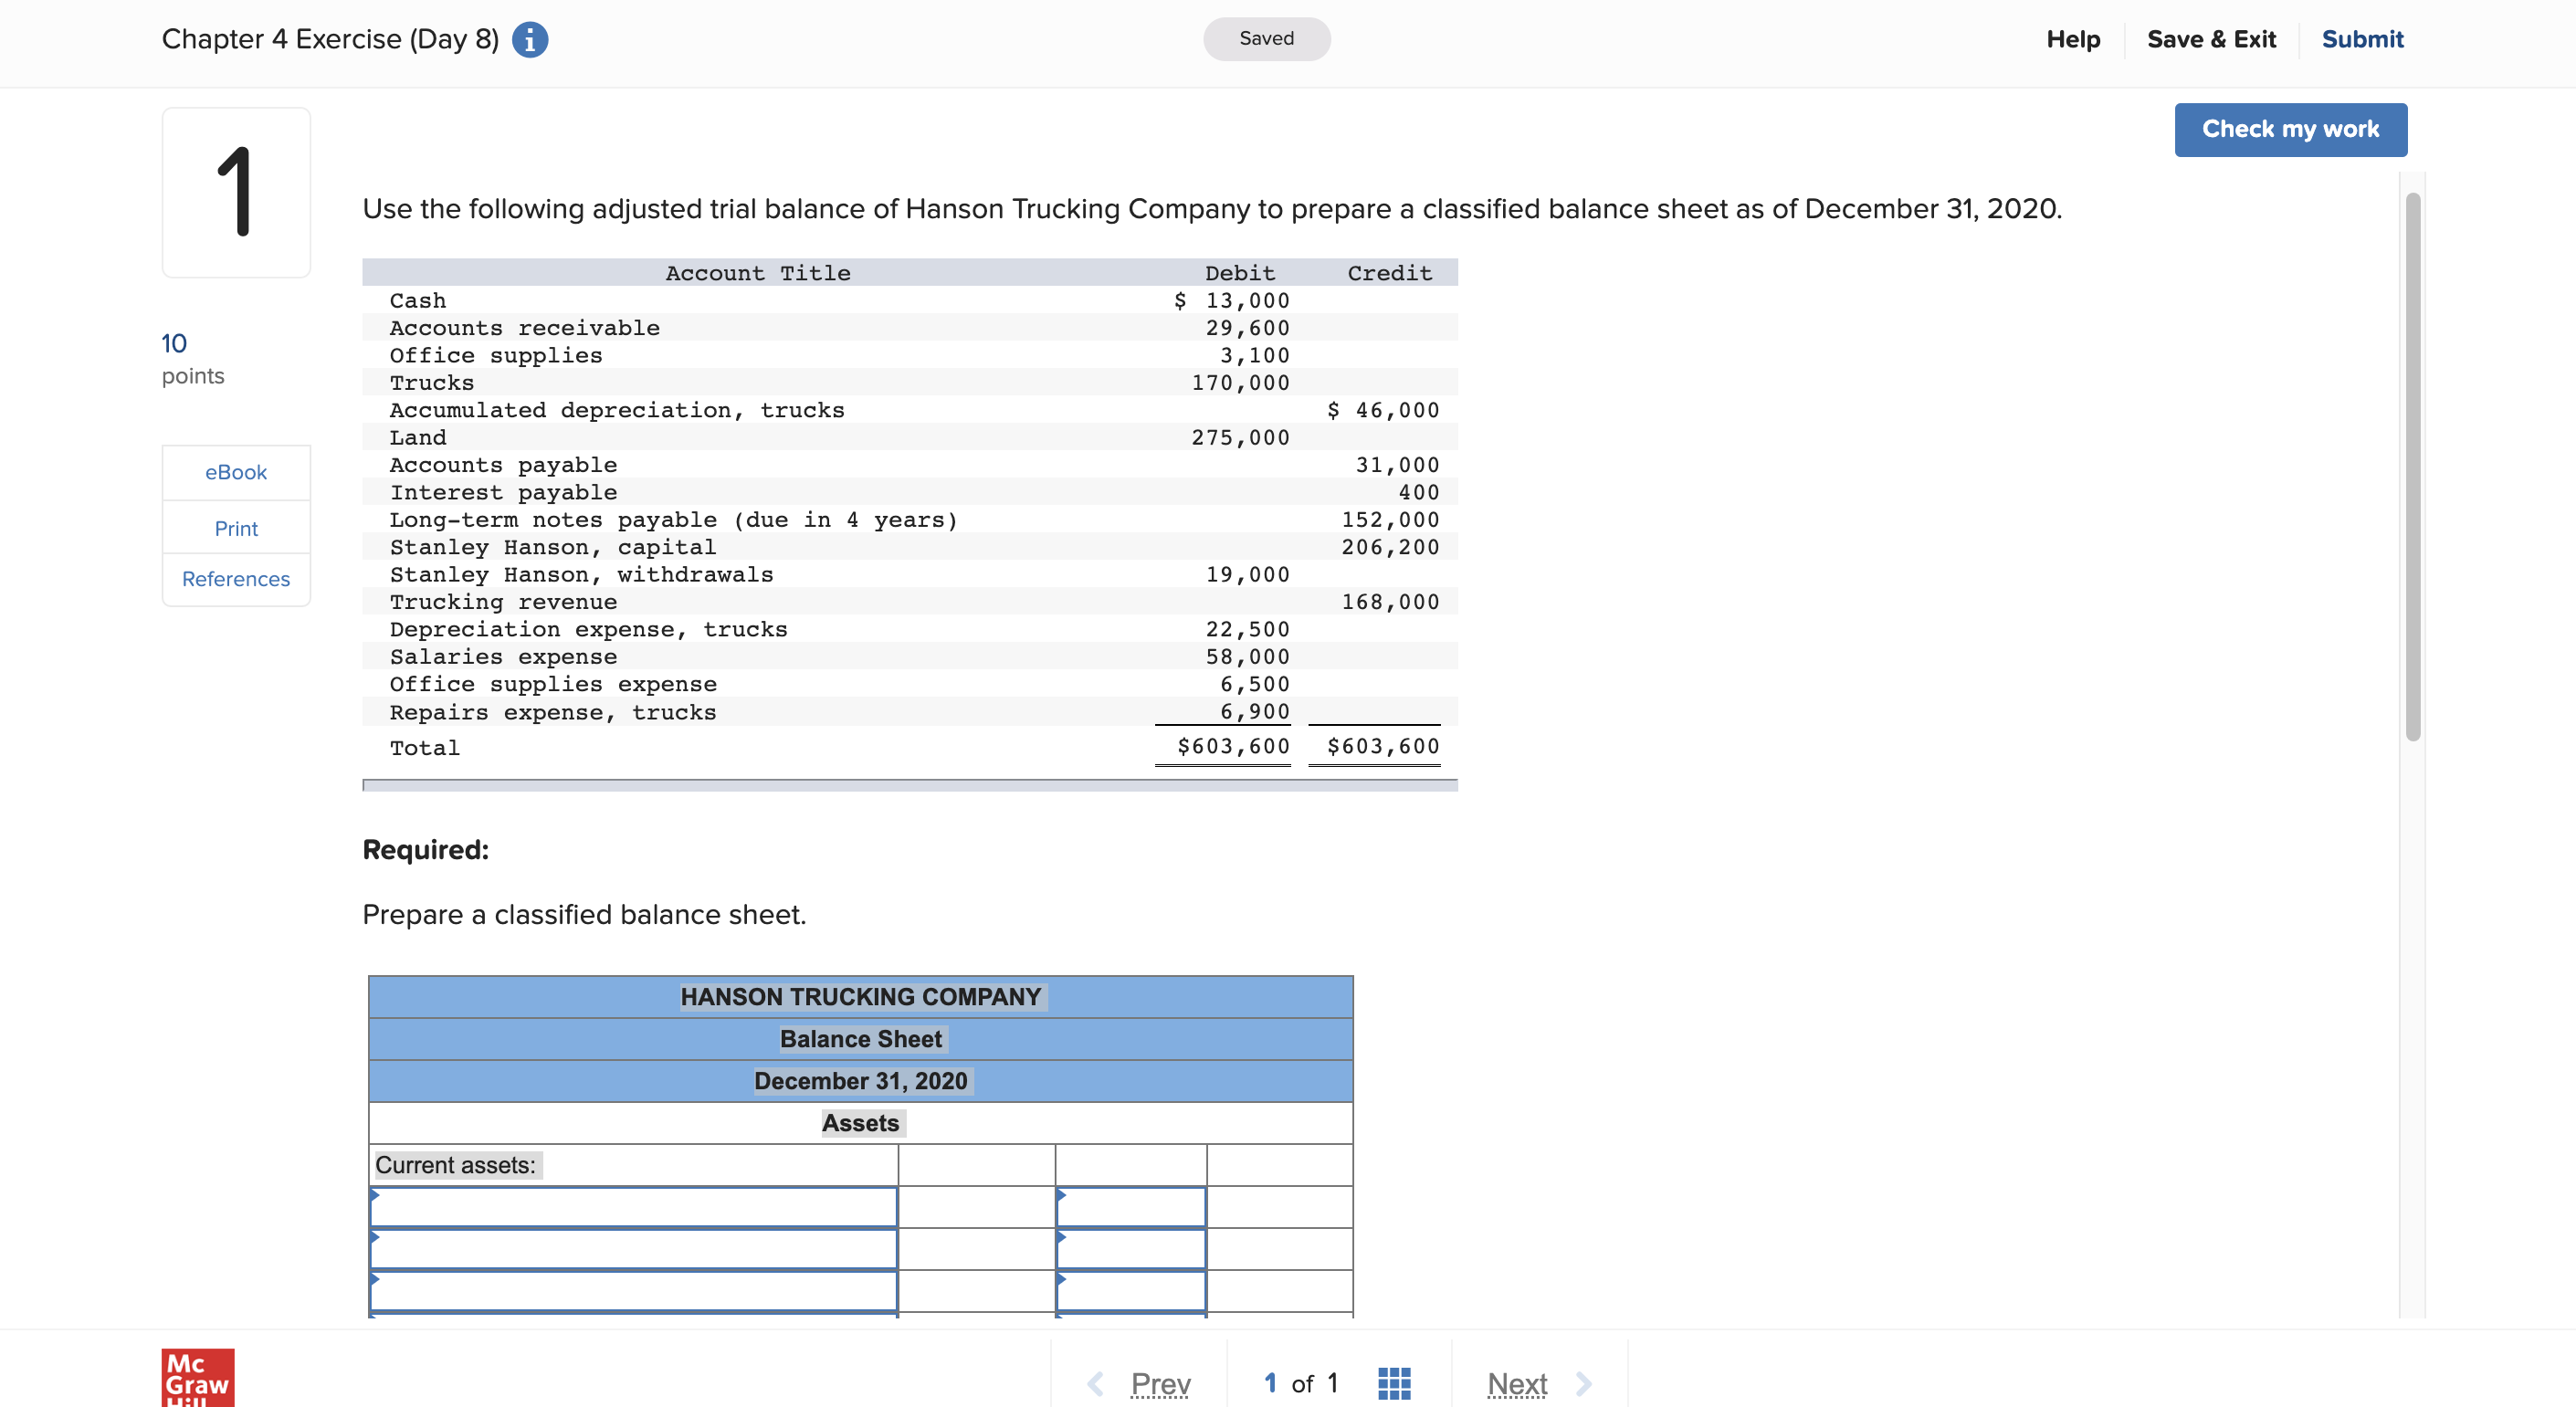Select first current asset amount field

tap(1131, 1207)
